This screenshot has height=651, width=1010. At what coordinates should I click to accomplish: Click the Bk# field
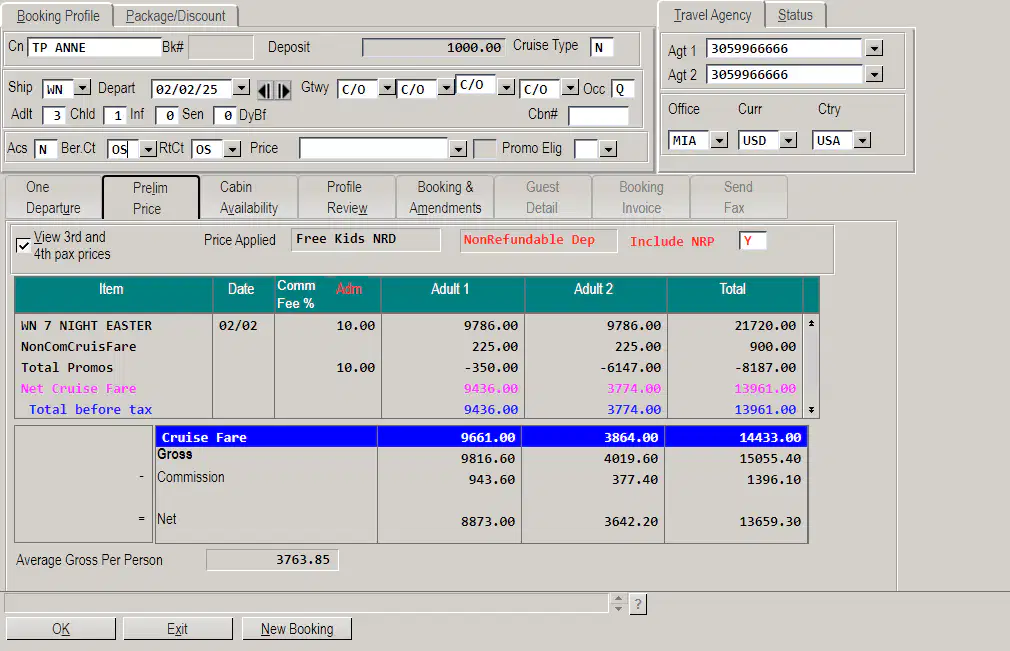(220, 48)
